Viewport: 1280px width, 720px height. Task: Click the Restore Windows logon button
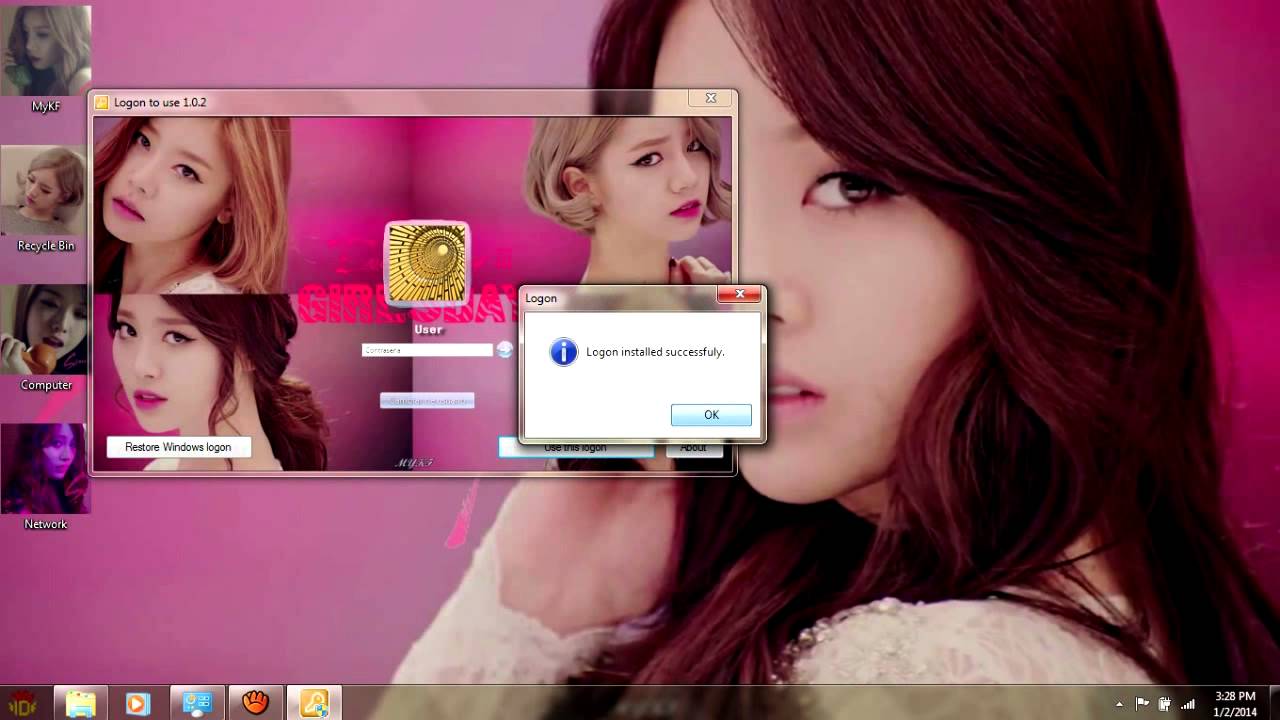(x=178, y=447)
